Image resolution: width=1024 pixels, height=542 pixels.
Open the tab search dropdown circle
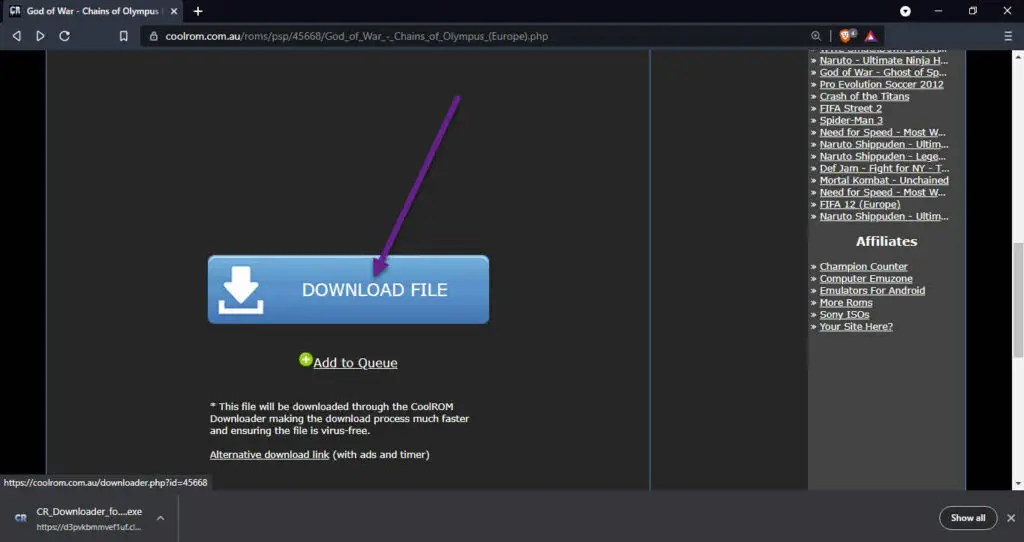(905, 11)
